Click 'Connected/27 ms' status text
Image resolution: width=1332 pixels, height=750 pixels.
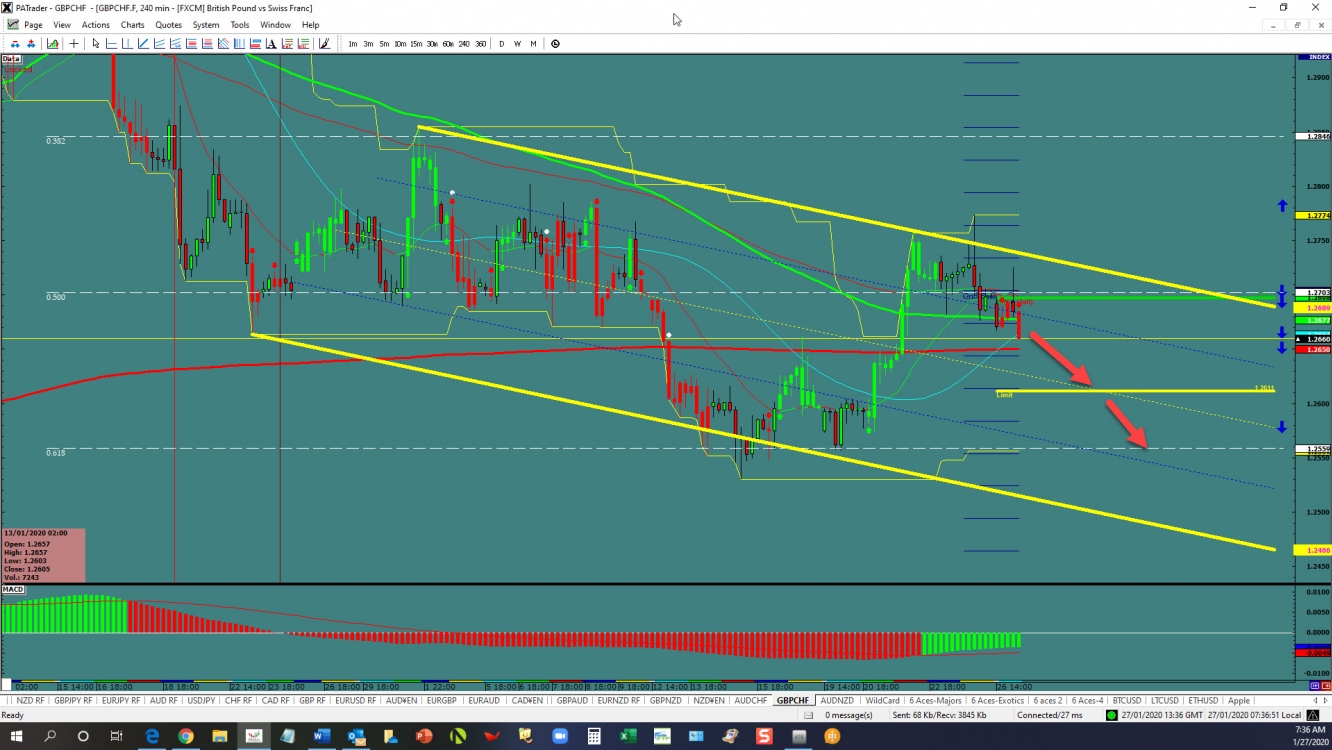tap(1049, 714)
